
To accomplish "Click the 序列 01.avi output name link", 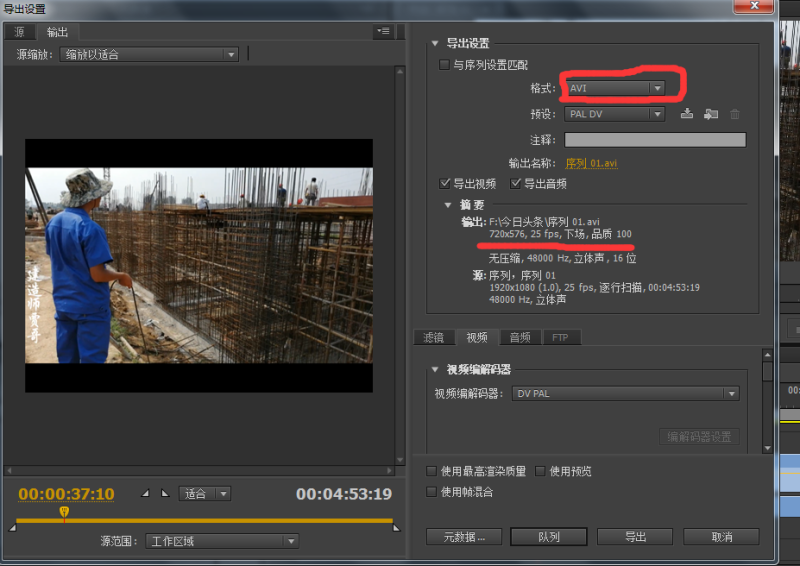I will coord(591,163).
